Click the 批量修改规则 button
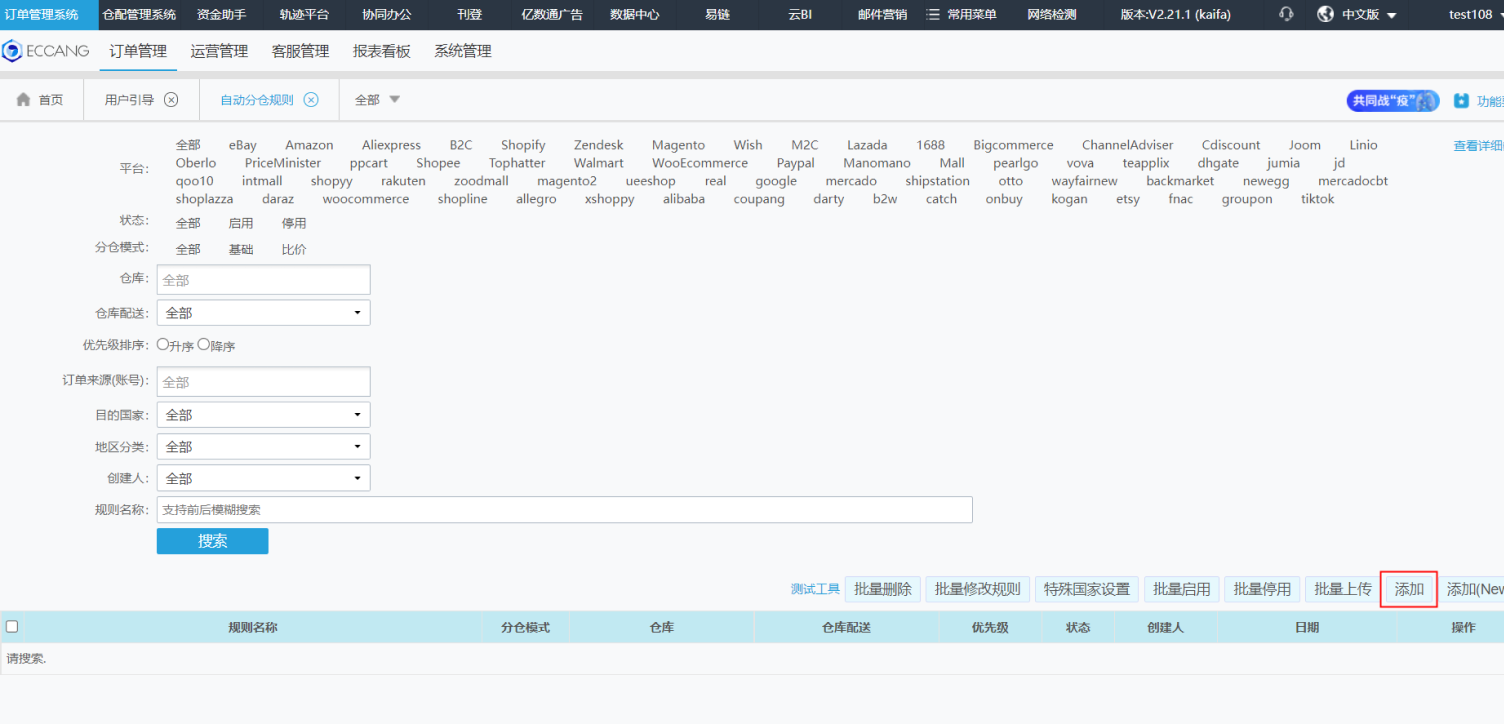Image resolution: width=1504 pixels, height=724 pixels. 978,589
